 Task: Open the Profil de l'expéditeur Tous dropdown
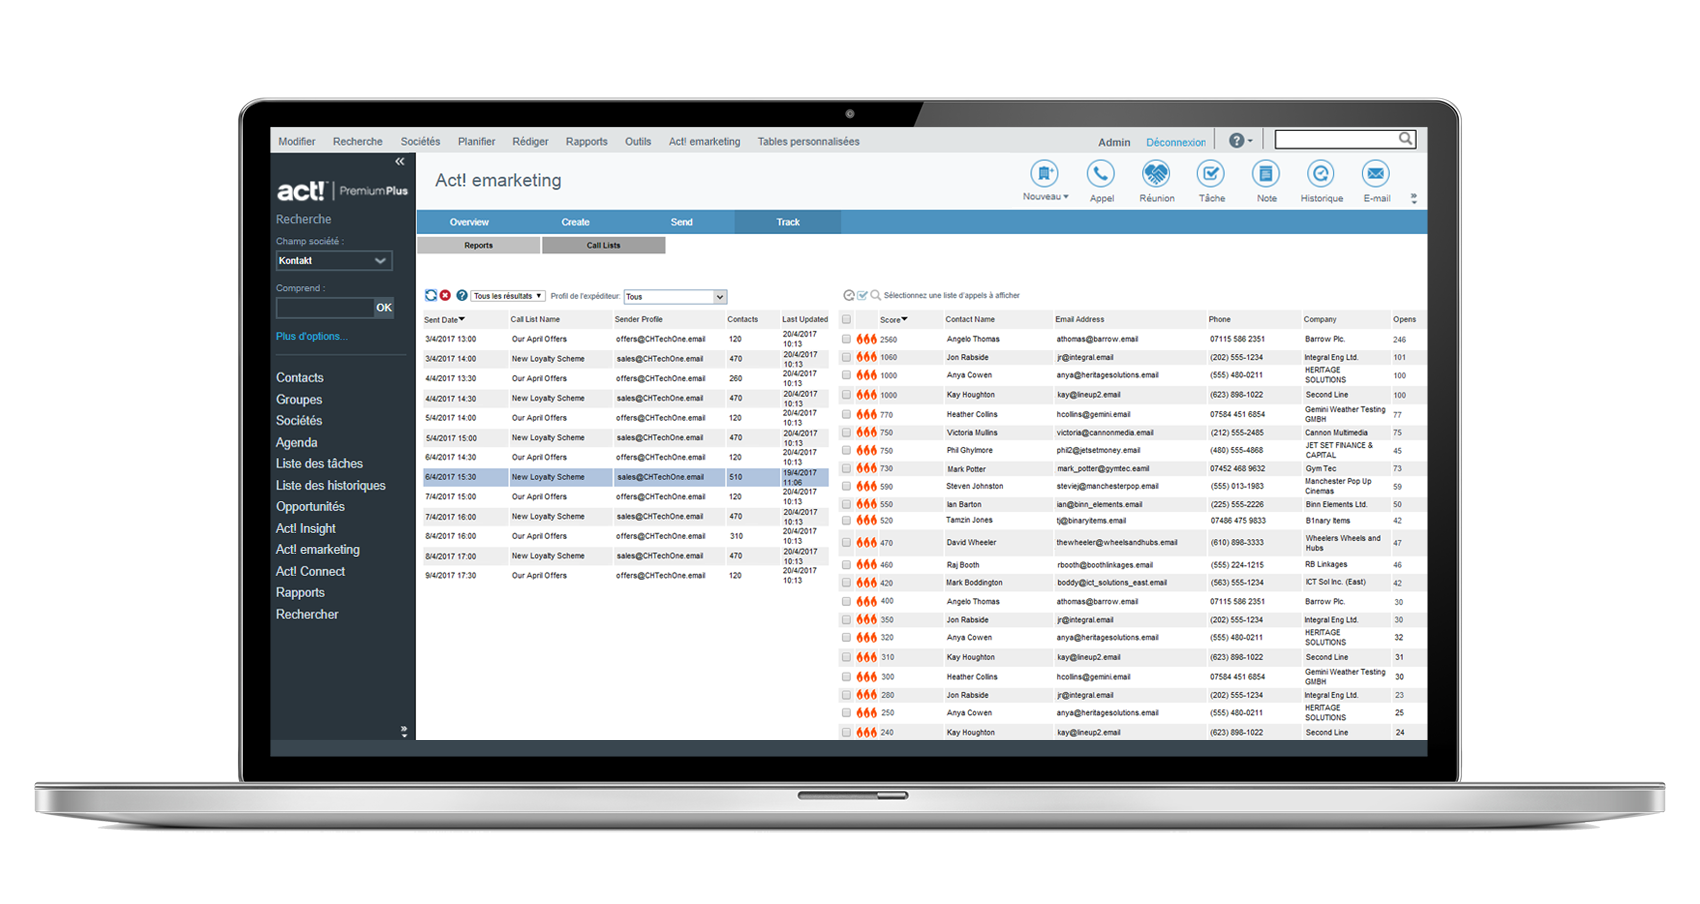click(x=675, y=297)
